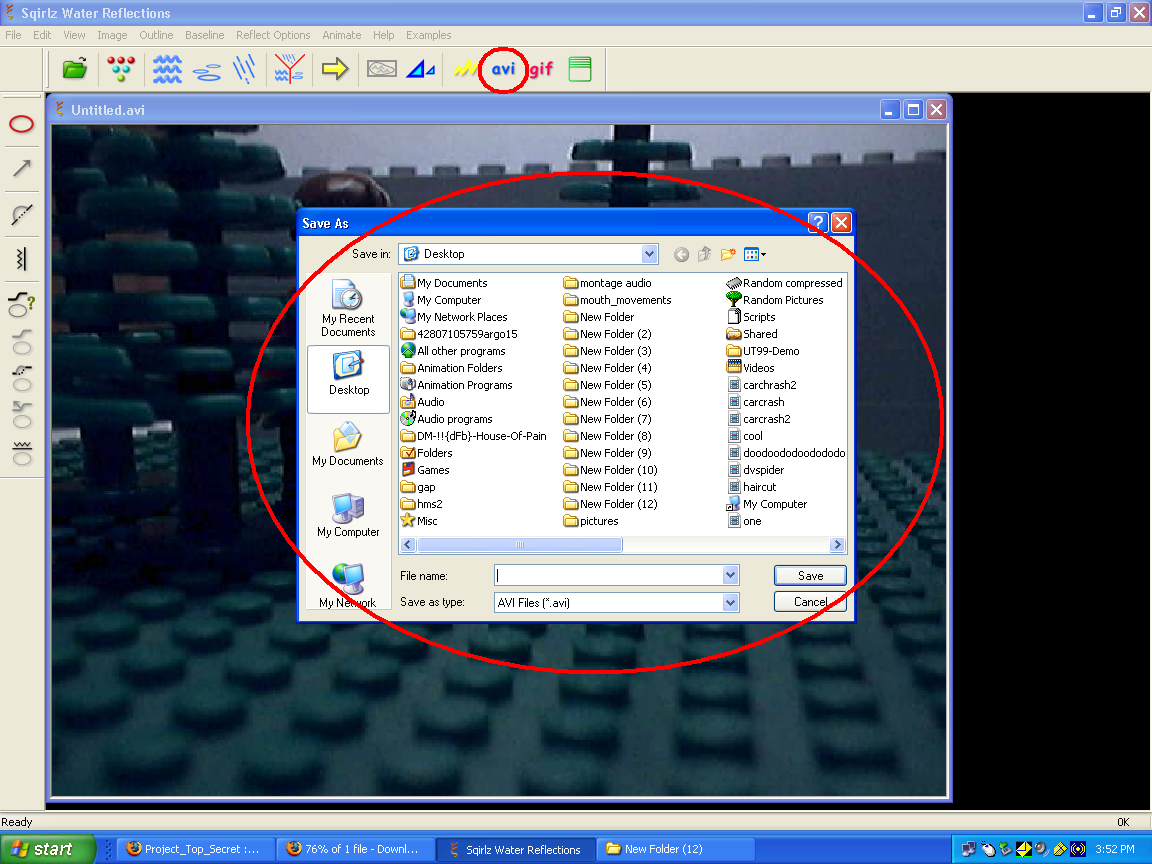The image size is (1152, 864).
Task: Select the dashed curve tool in left sidebar
Action: click(x=22, y=214)
